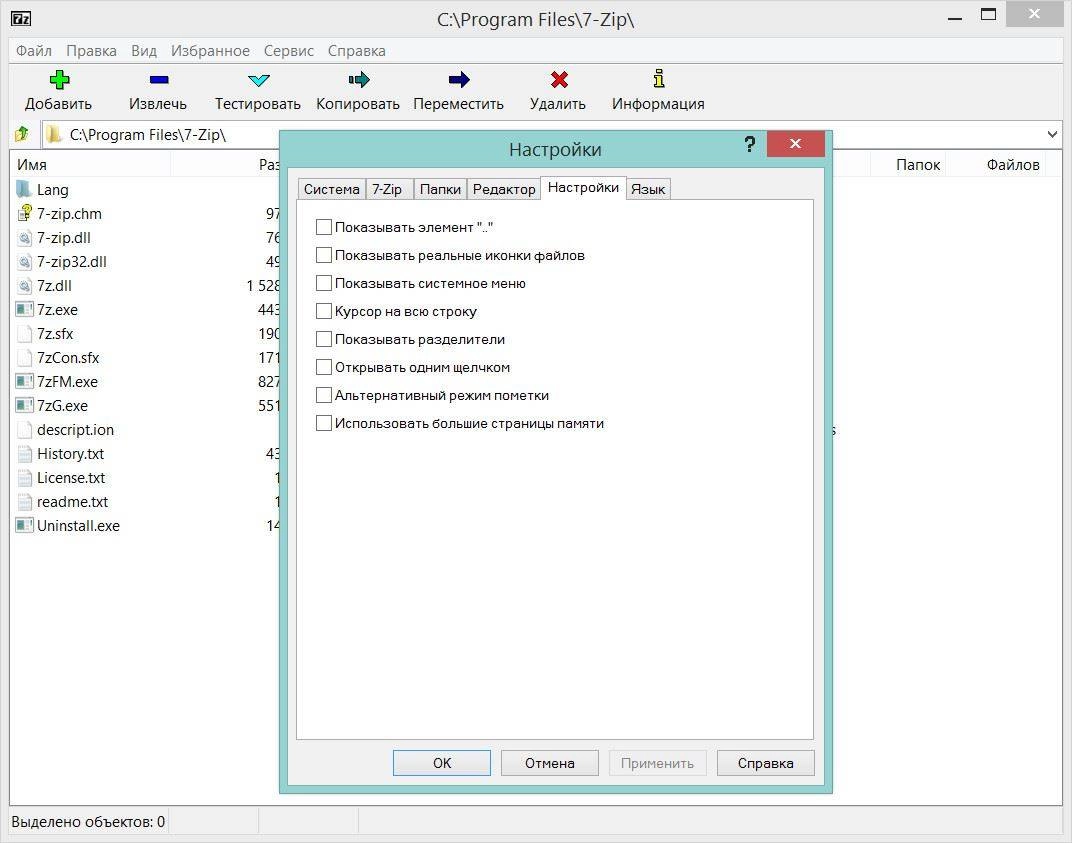Open the Файл menu
Viewport: 1072px width, 843px height.
click(34, 51)
